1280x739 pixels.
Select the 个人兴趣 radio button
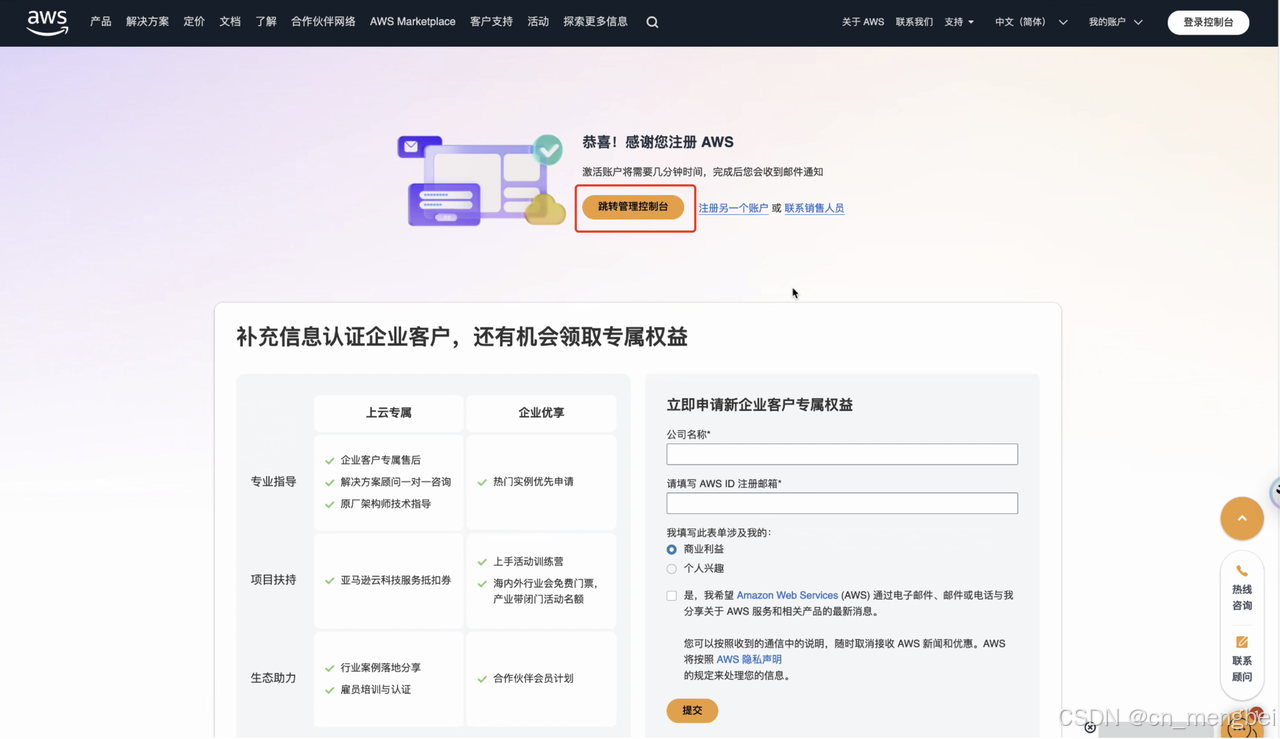(672, 568)
